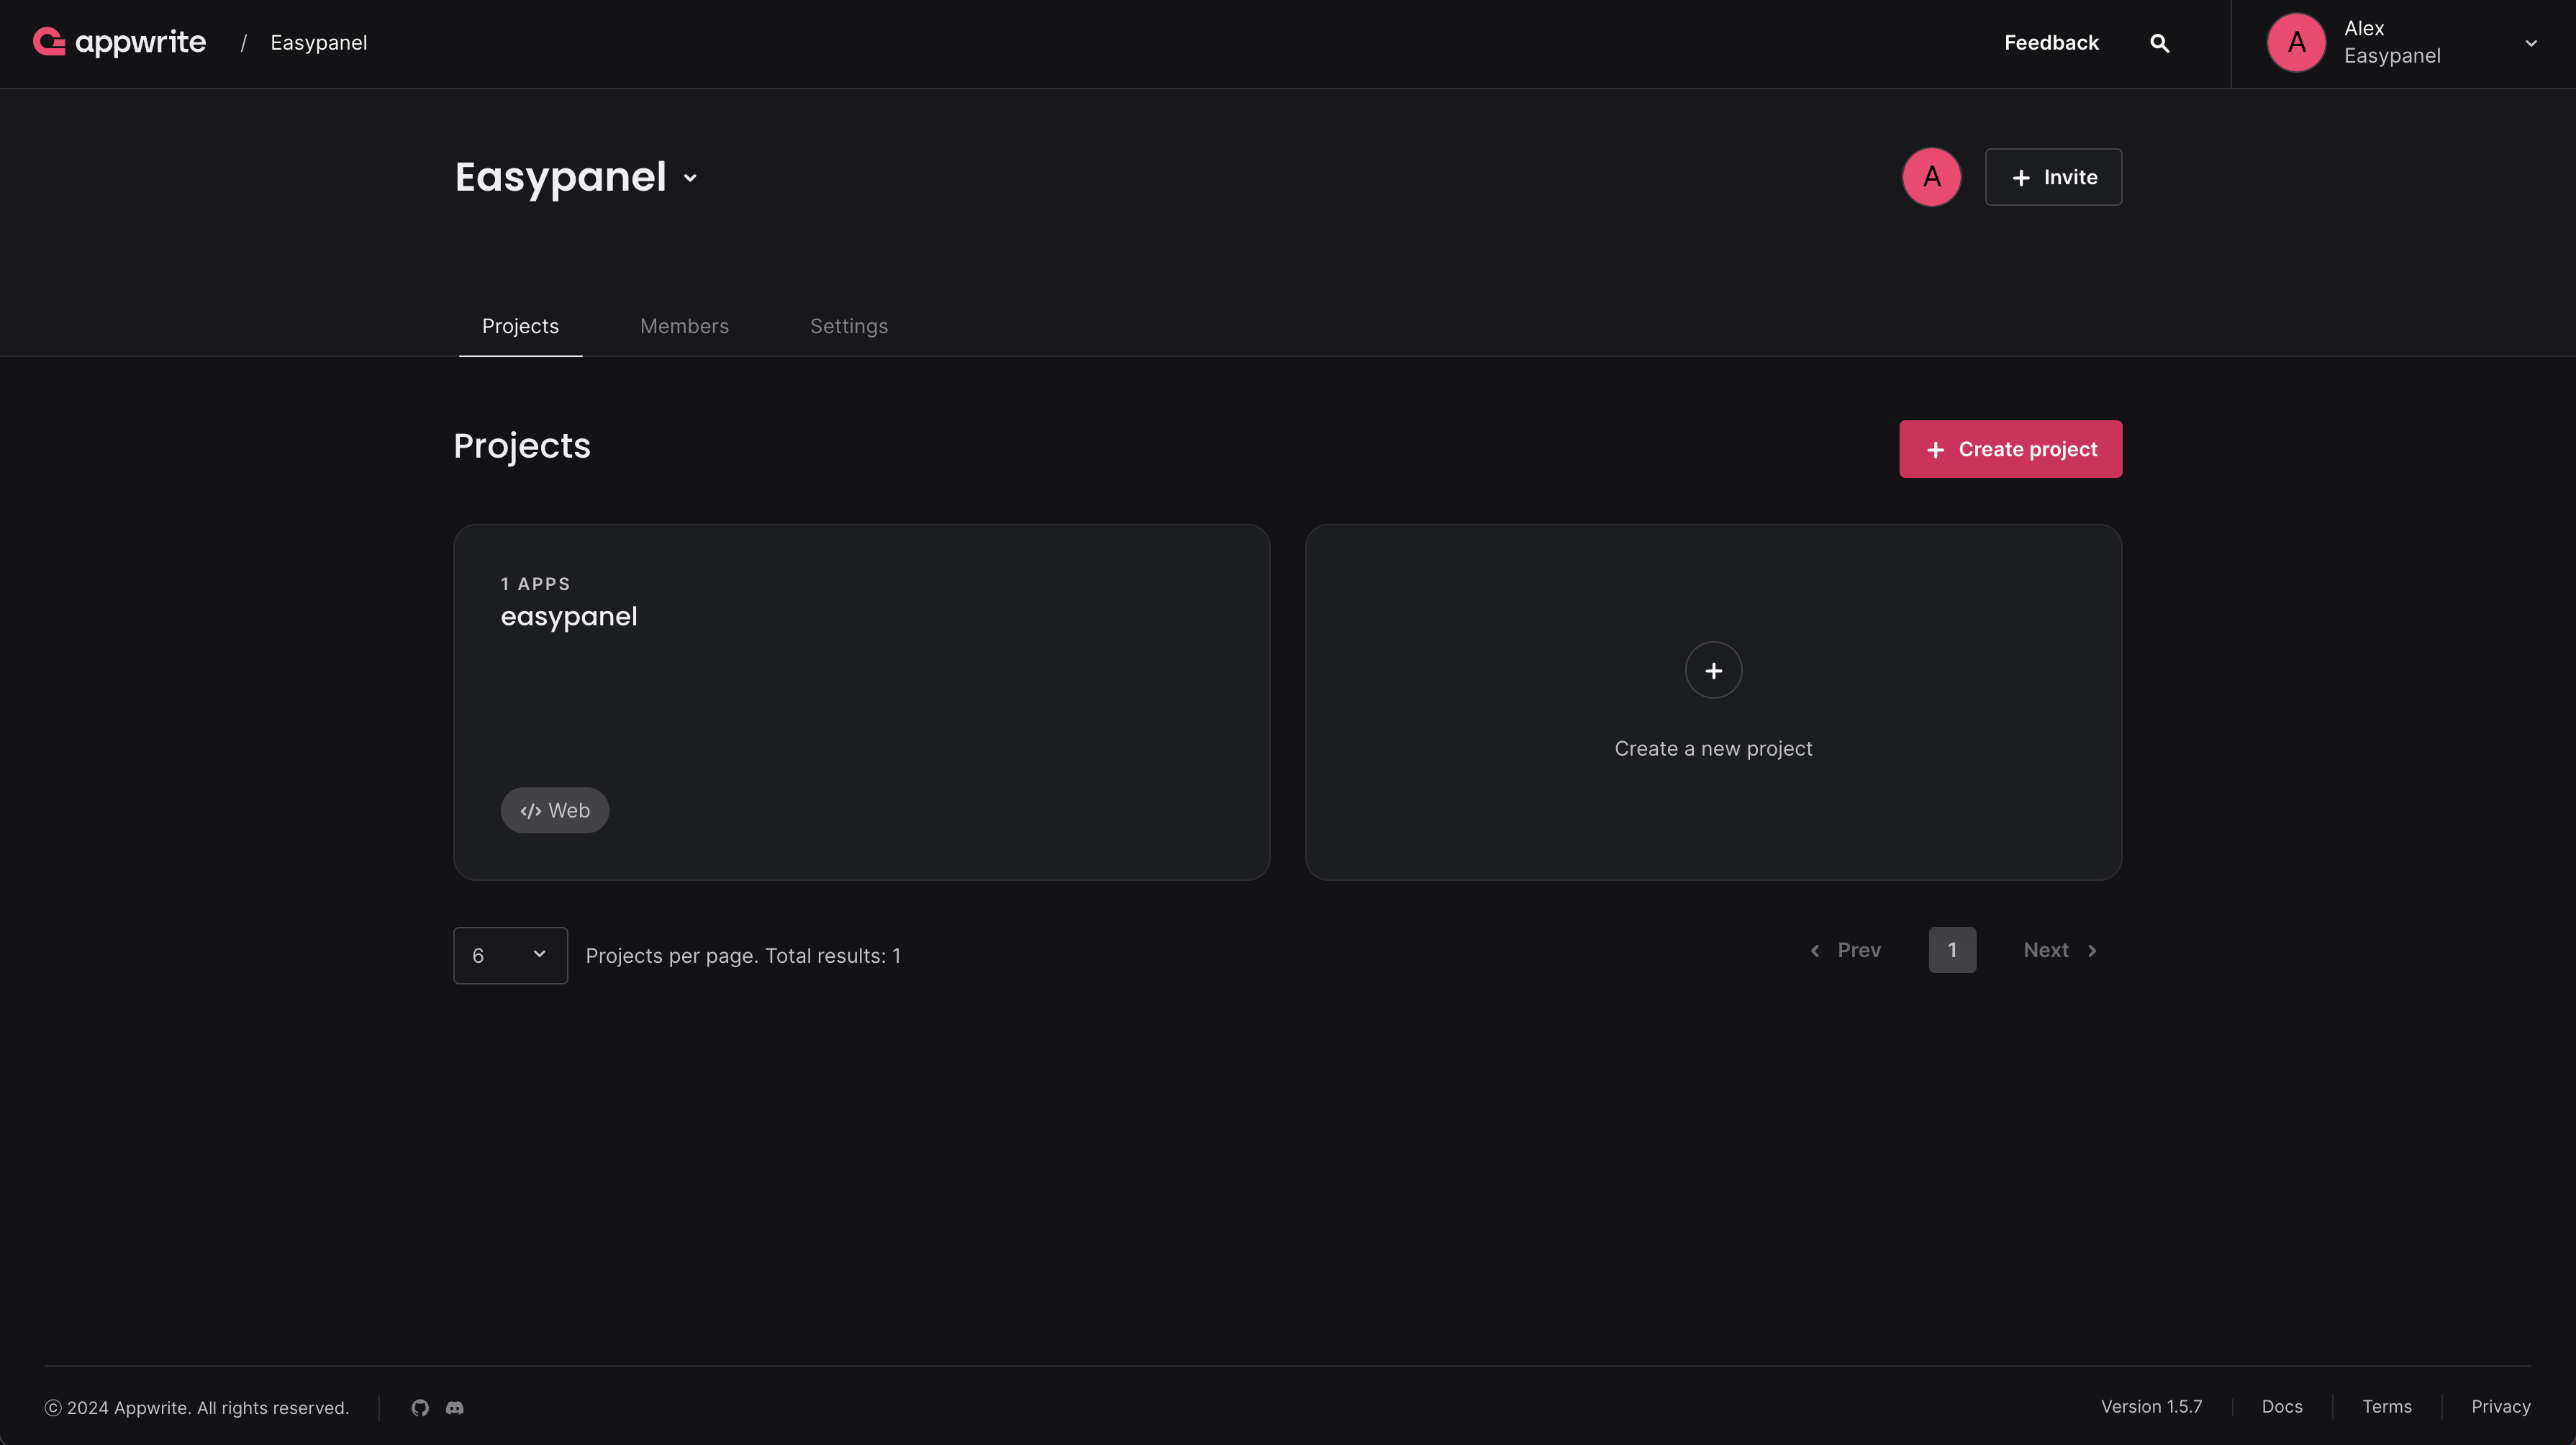The image size is (2576, 1445).
Task: Click the Create project button
Action: (x=2009, y=448)
